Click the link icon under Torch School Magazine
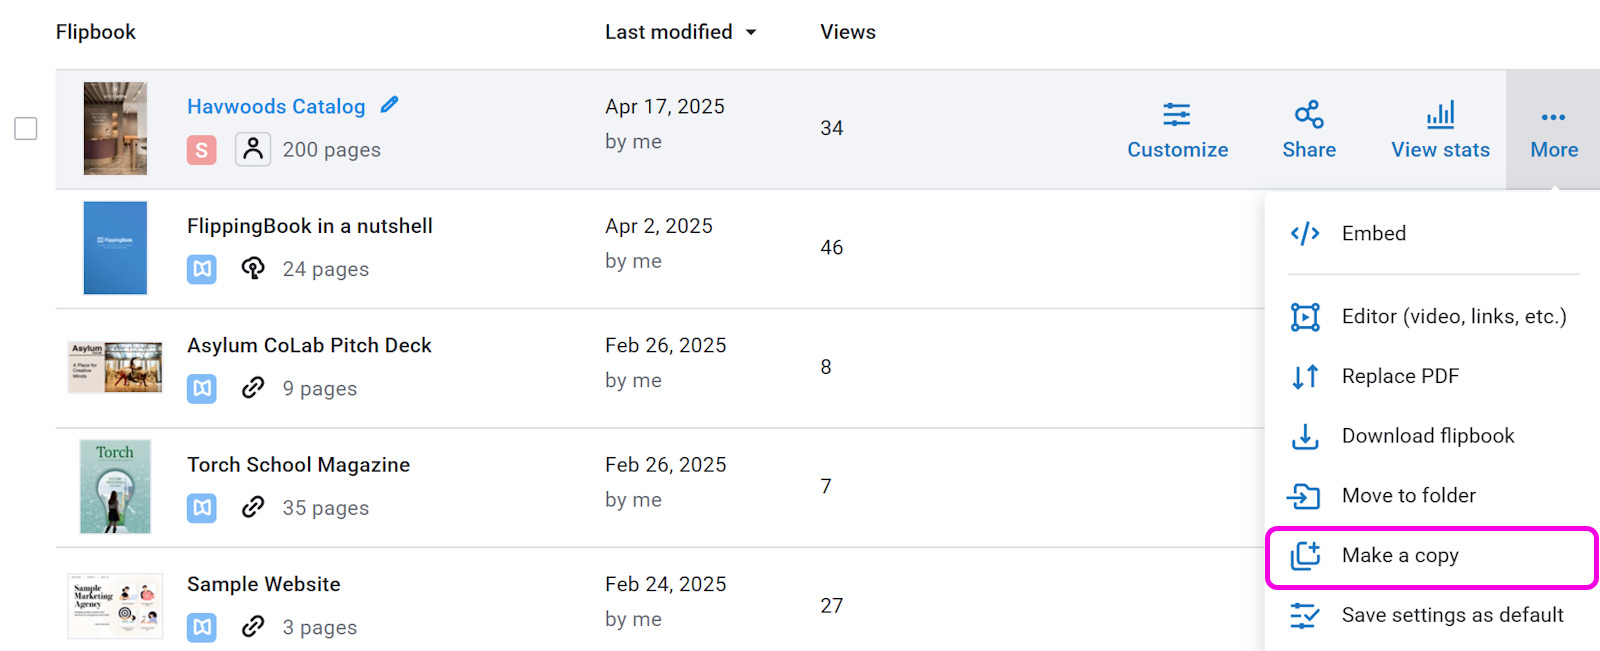 click(253, 507)
